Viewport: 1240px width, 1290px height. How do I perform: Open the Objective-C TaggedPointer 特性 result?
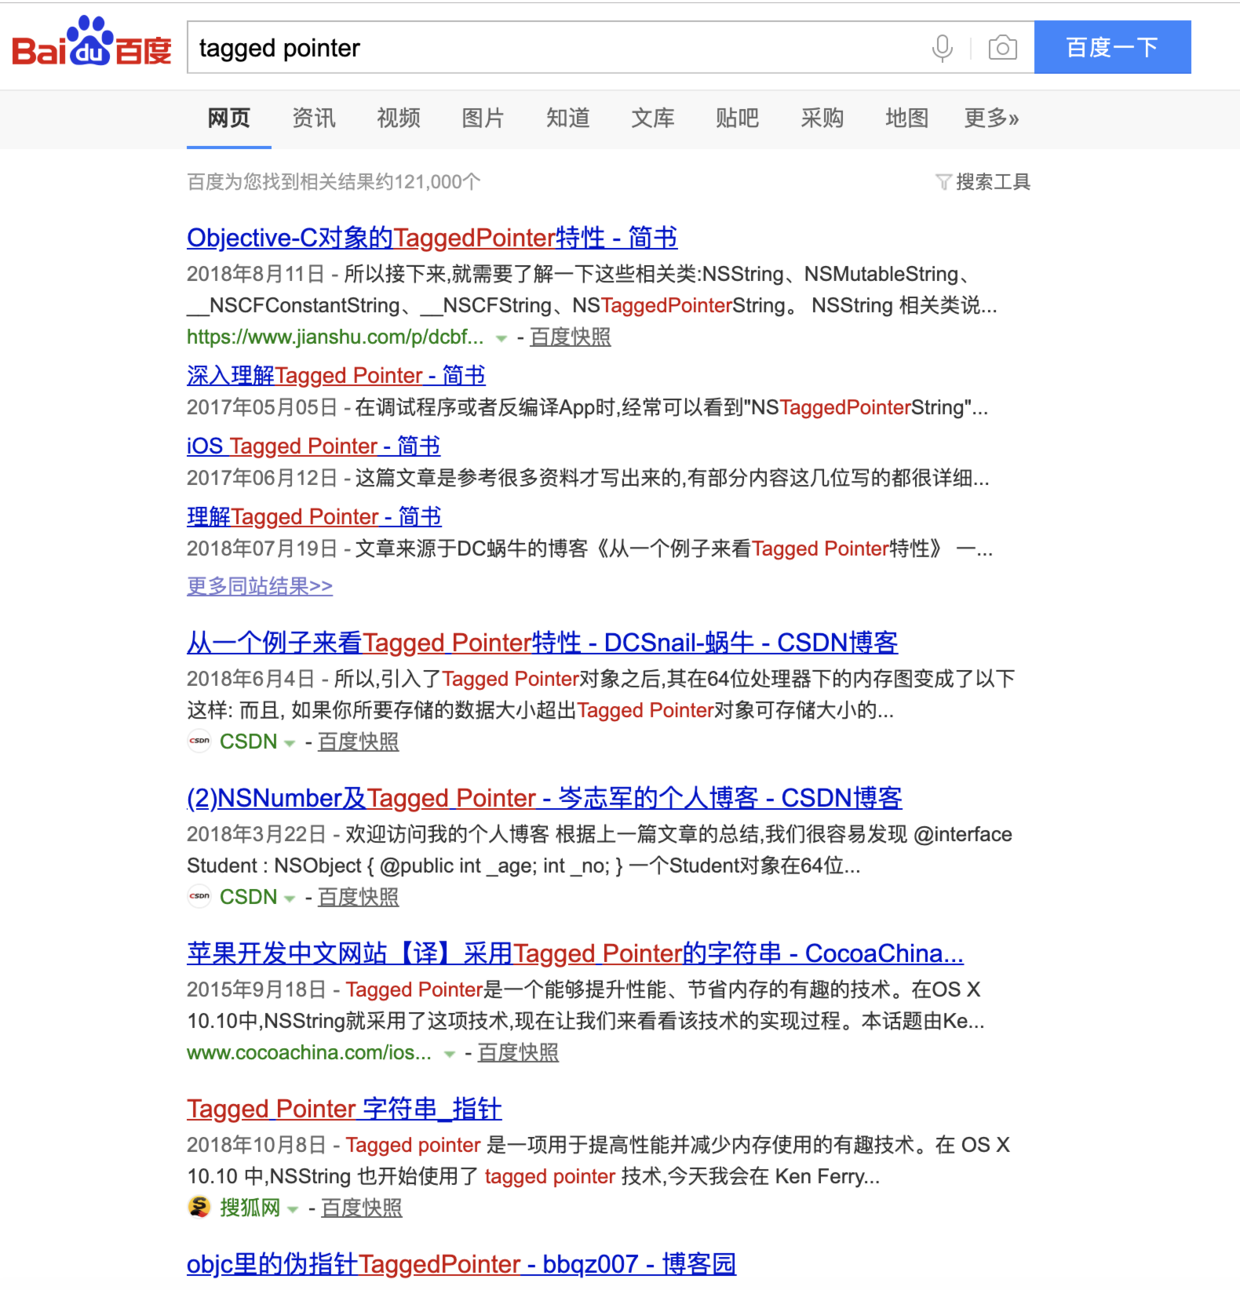click(x=431, y=238)
